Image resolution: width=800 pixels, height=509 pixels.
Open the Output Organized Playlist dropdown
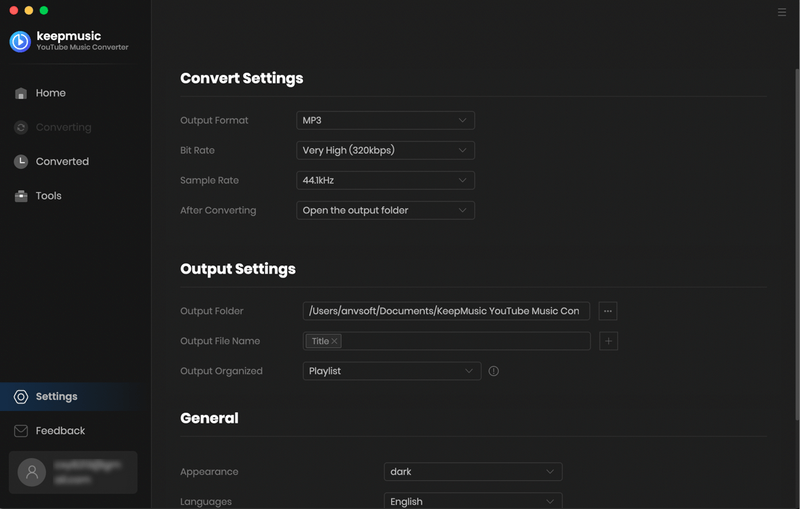392,371
